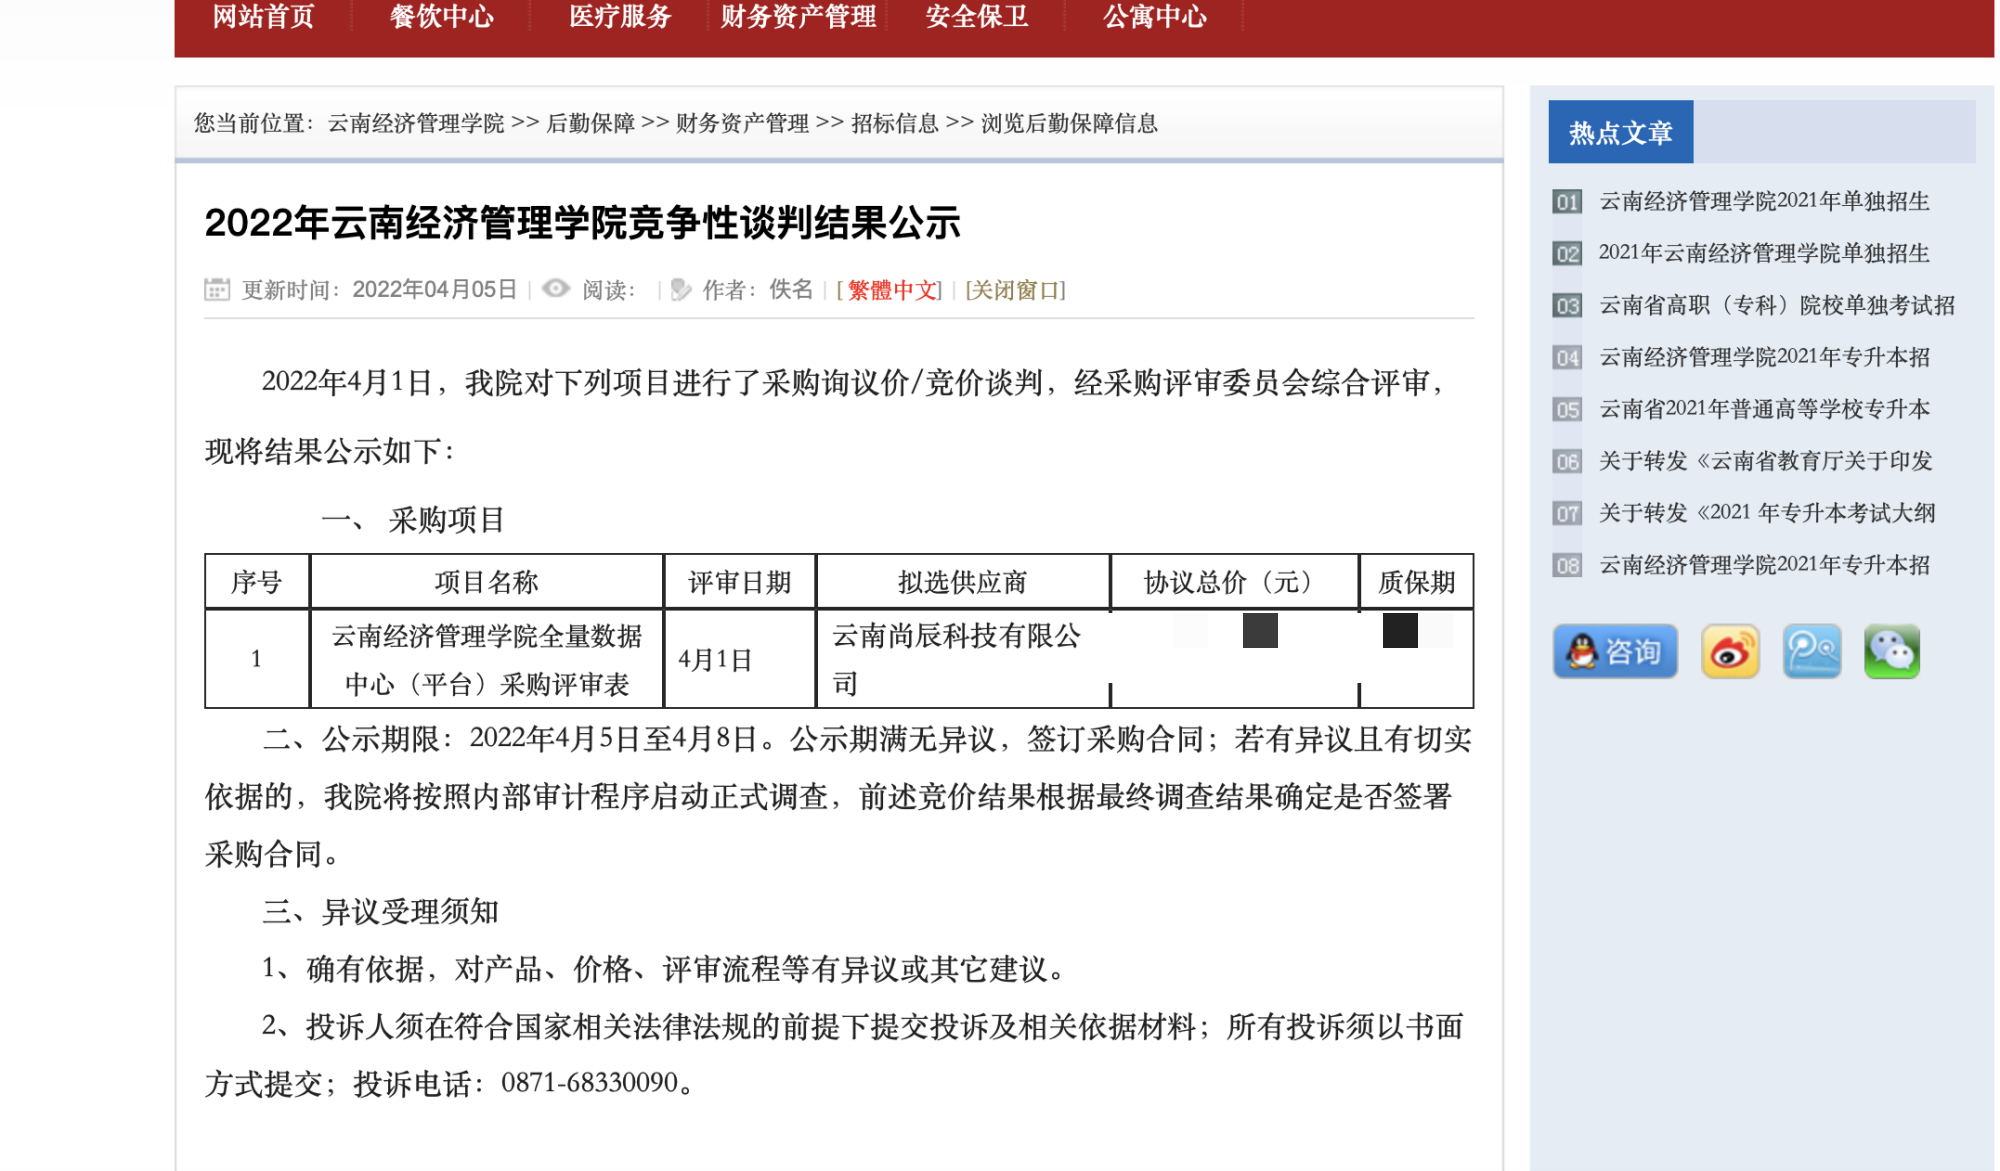Open hot article 03 云南省高职单独考试
Viewport: 2000px width, 1171px height.
pyautogui.click(x=1776, y=305)
